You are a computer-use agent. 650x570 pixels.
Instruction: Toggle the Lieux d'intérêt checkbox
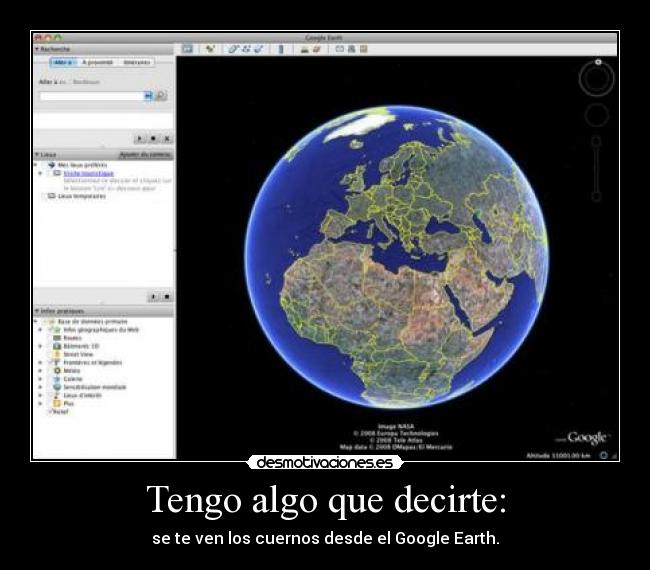click(x=49, y=395)
